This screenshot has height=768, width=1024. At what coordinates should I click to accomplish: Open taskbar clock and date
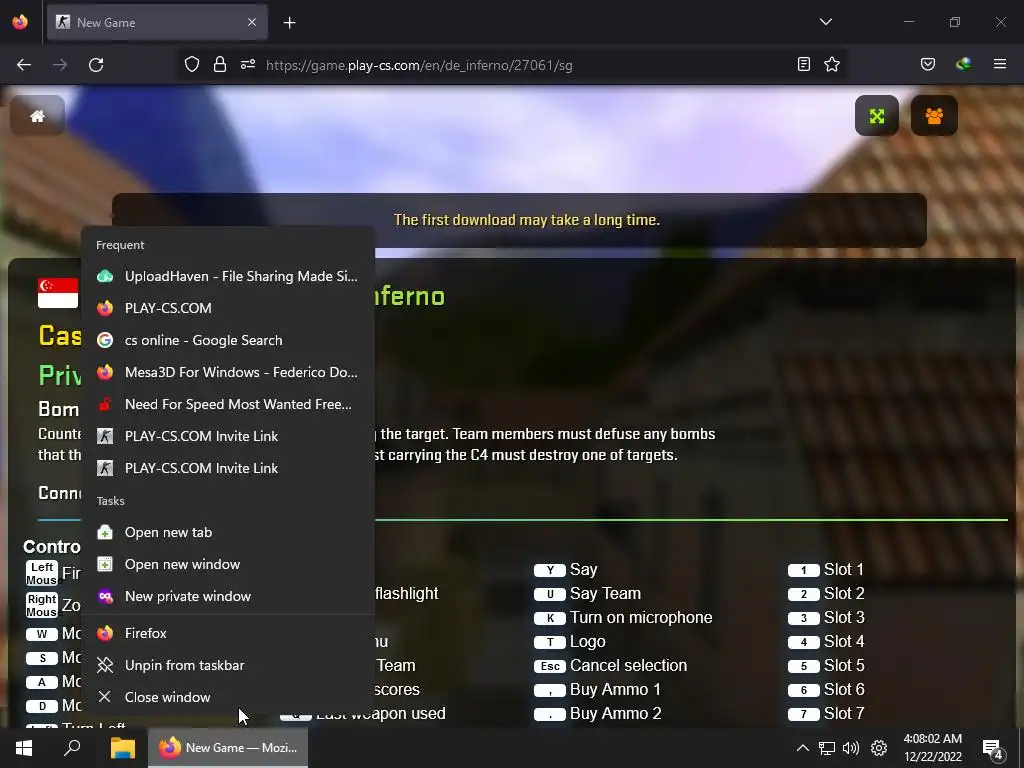933,748
